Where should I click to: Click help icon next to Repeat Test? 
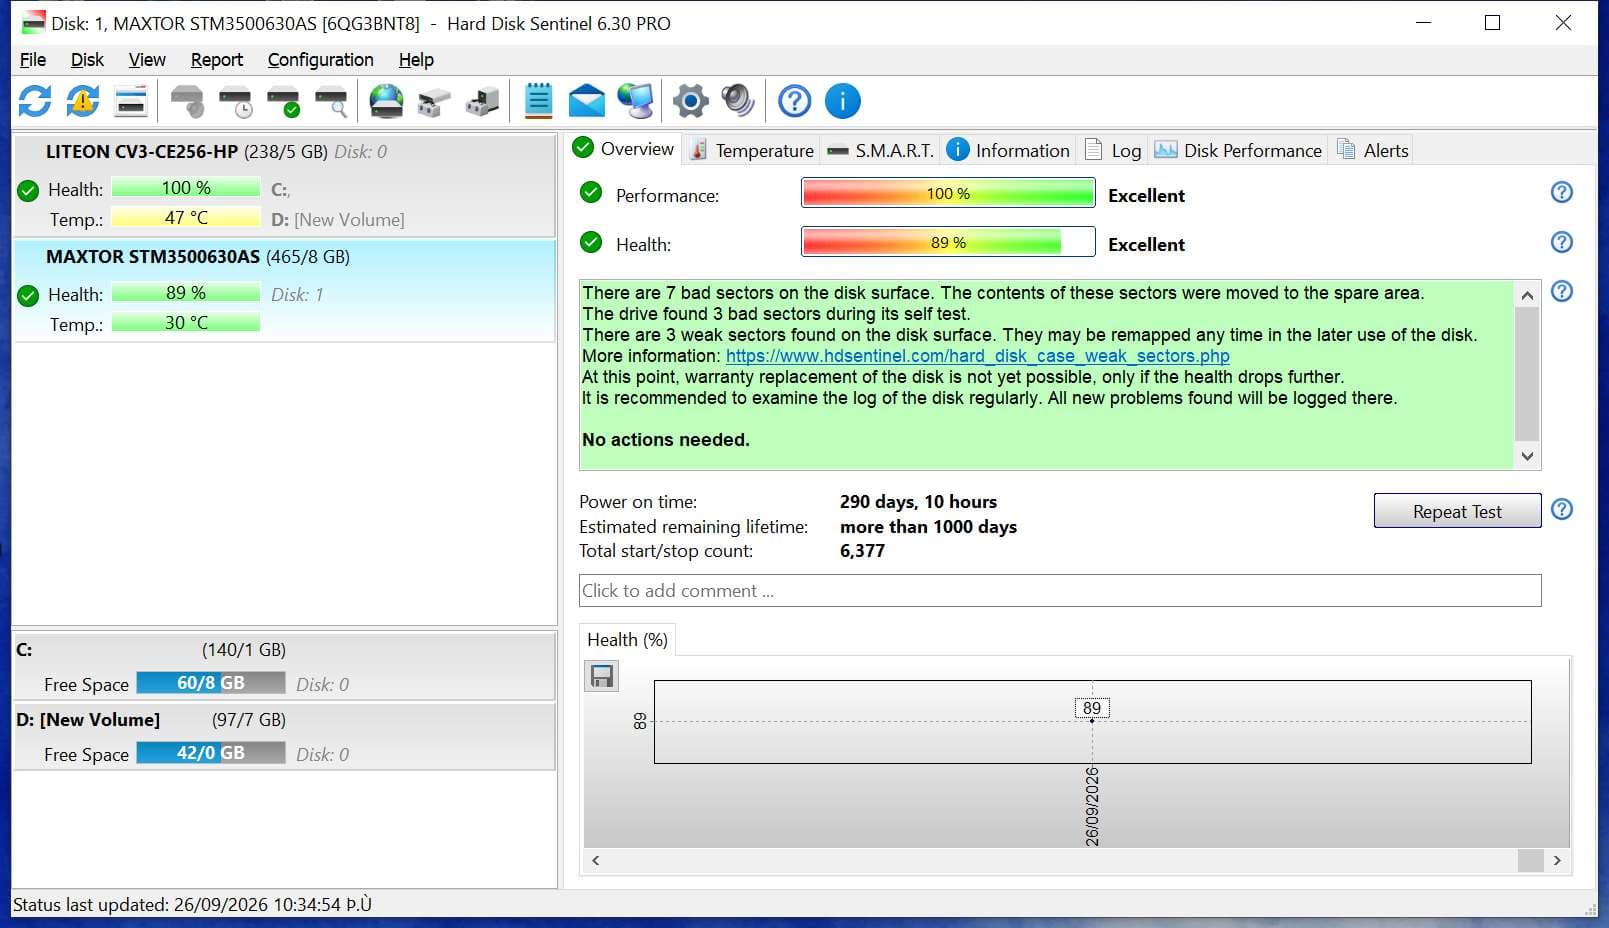tap(1561, 509)
